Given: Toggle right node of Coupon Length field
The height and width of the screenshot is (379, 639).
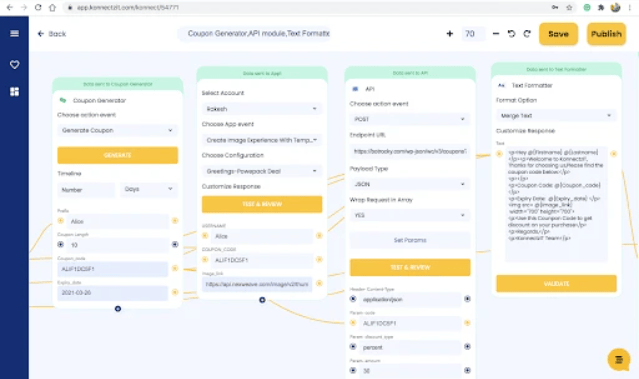Looking at the screenshot, I should tap(175, 245).
